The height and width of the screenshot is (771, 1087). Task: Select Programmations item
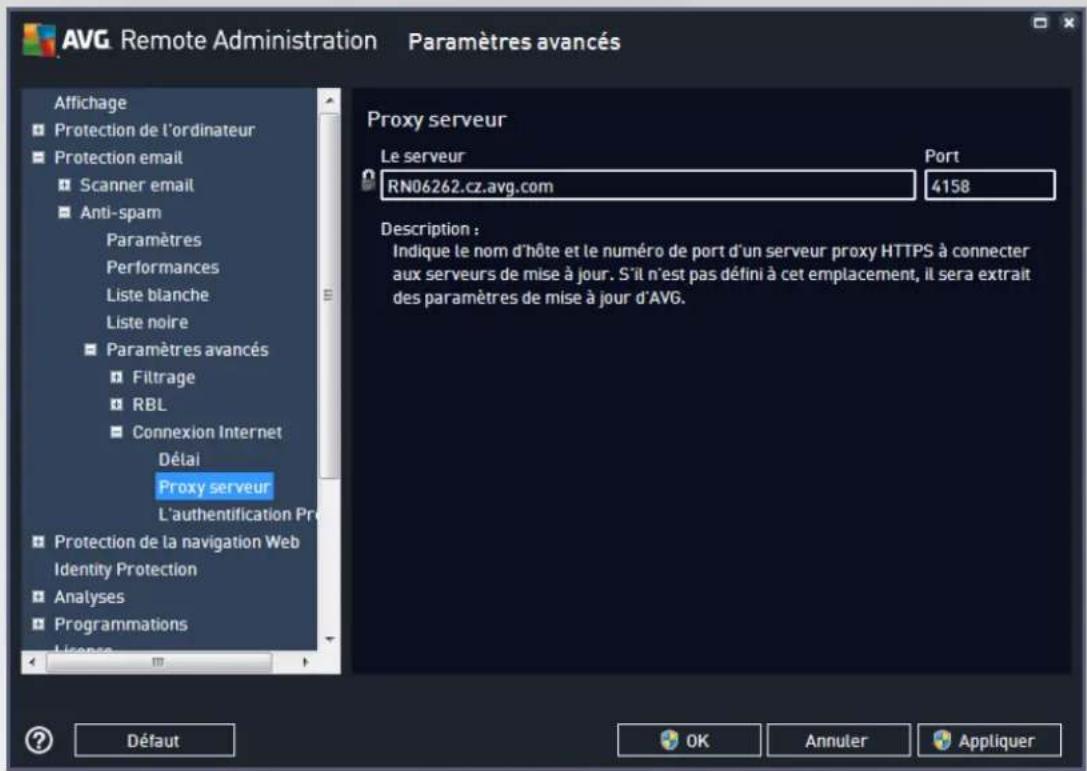[x=121, y=624]
